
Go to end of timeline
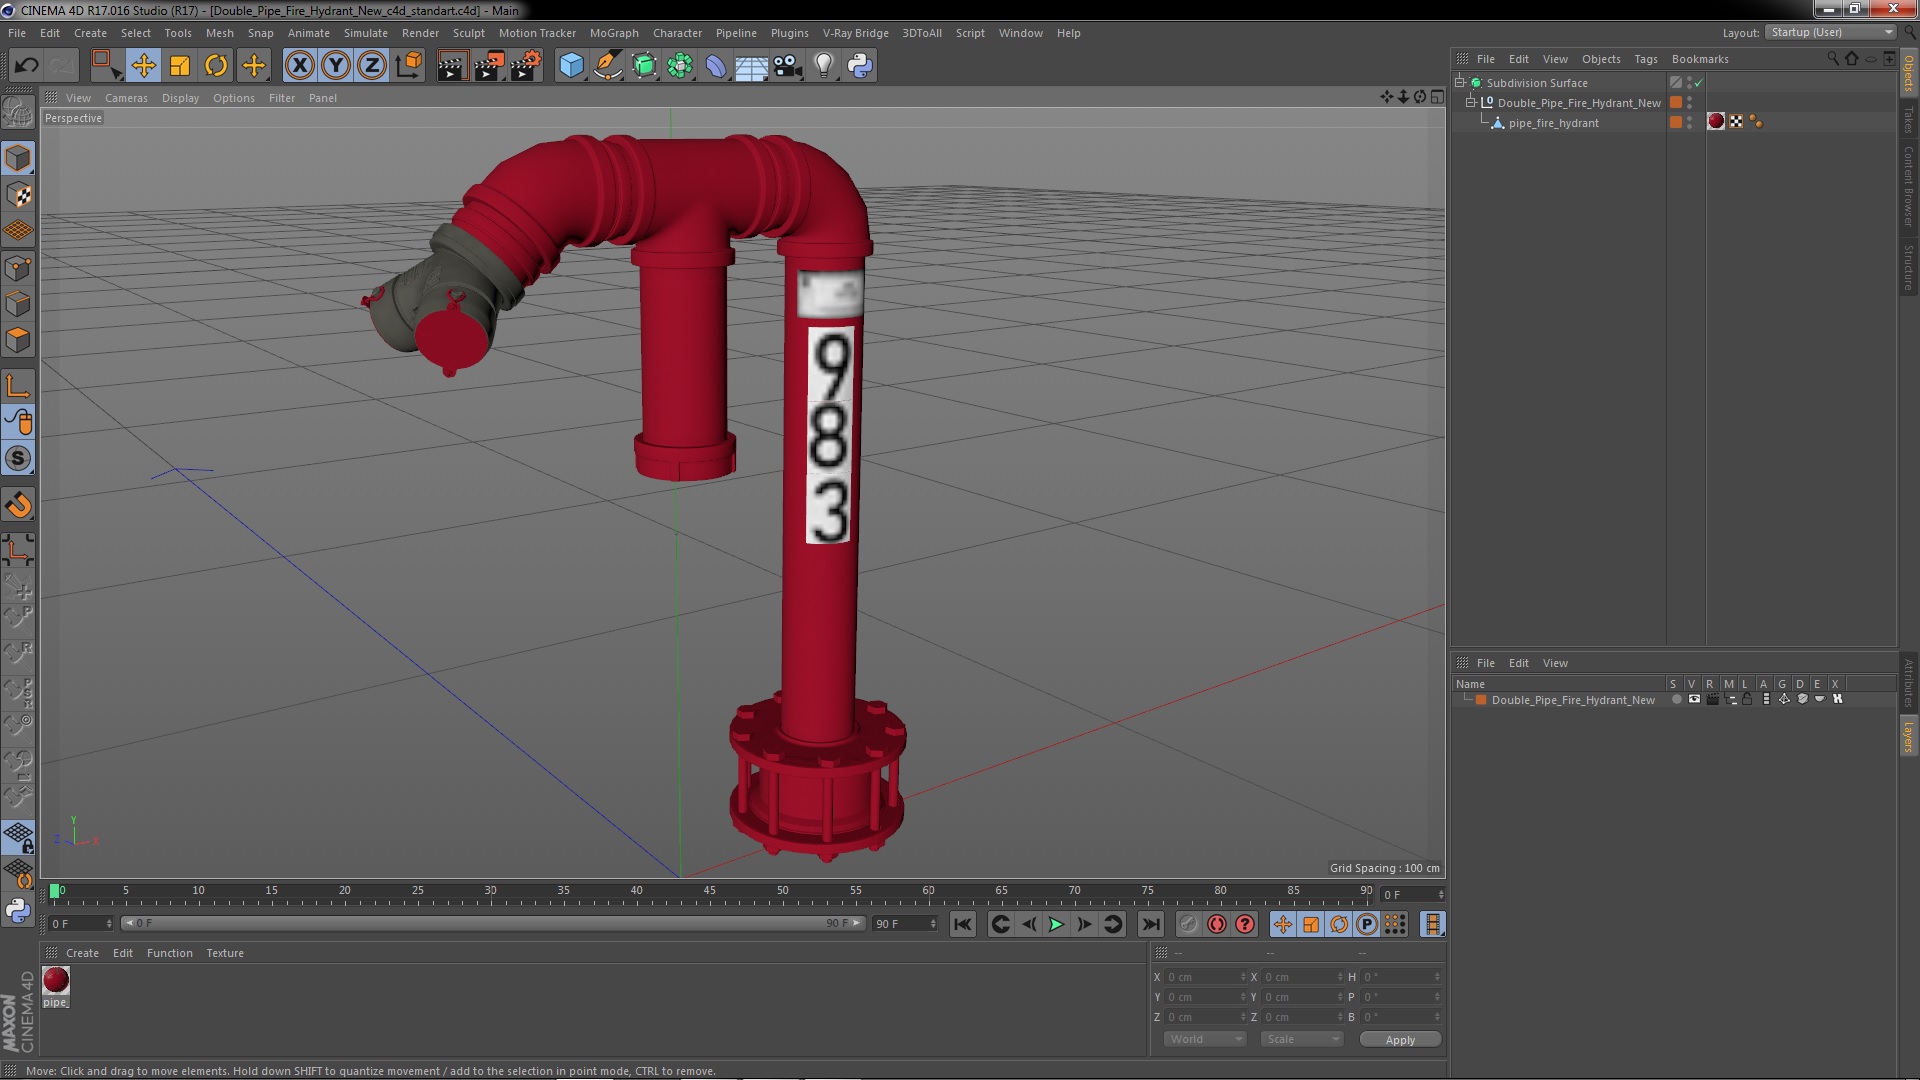(1151, 925)
